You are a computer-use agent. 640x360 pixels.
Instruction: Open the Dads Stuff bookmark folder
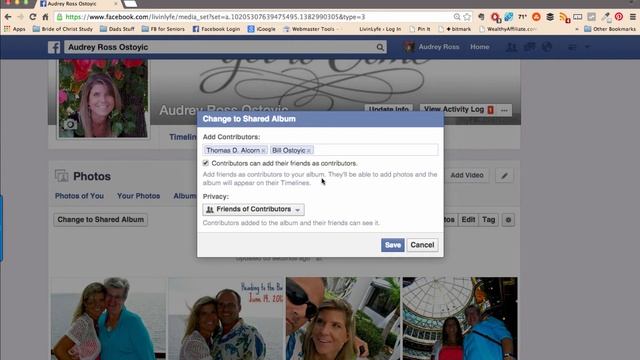tap(117, 29)
